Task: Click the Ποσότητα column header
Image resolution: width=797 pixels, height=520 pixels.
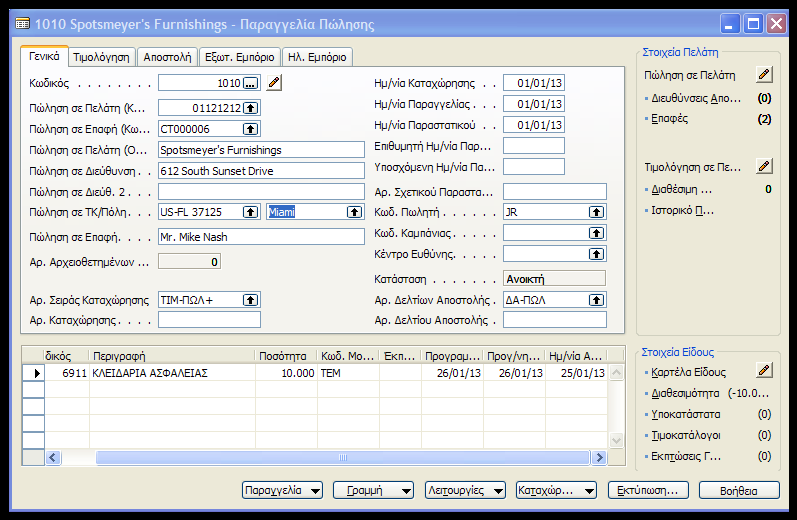Action: pos(286,356)
